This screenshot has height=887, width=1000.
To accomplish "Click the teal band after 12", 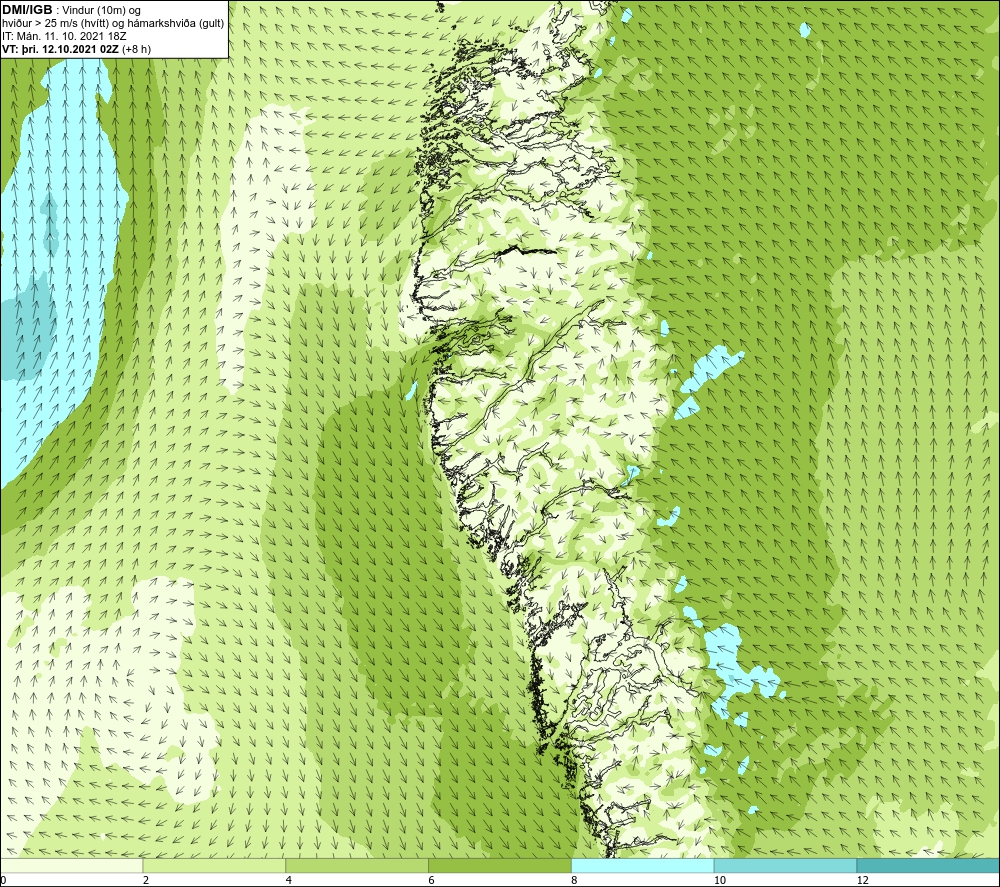I will point(929,865).
